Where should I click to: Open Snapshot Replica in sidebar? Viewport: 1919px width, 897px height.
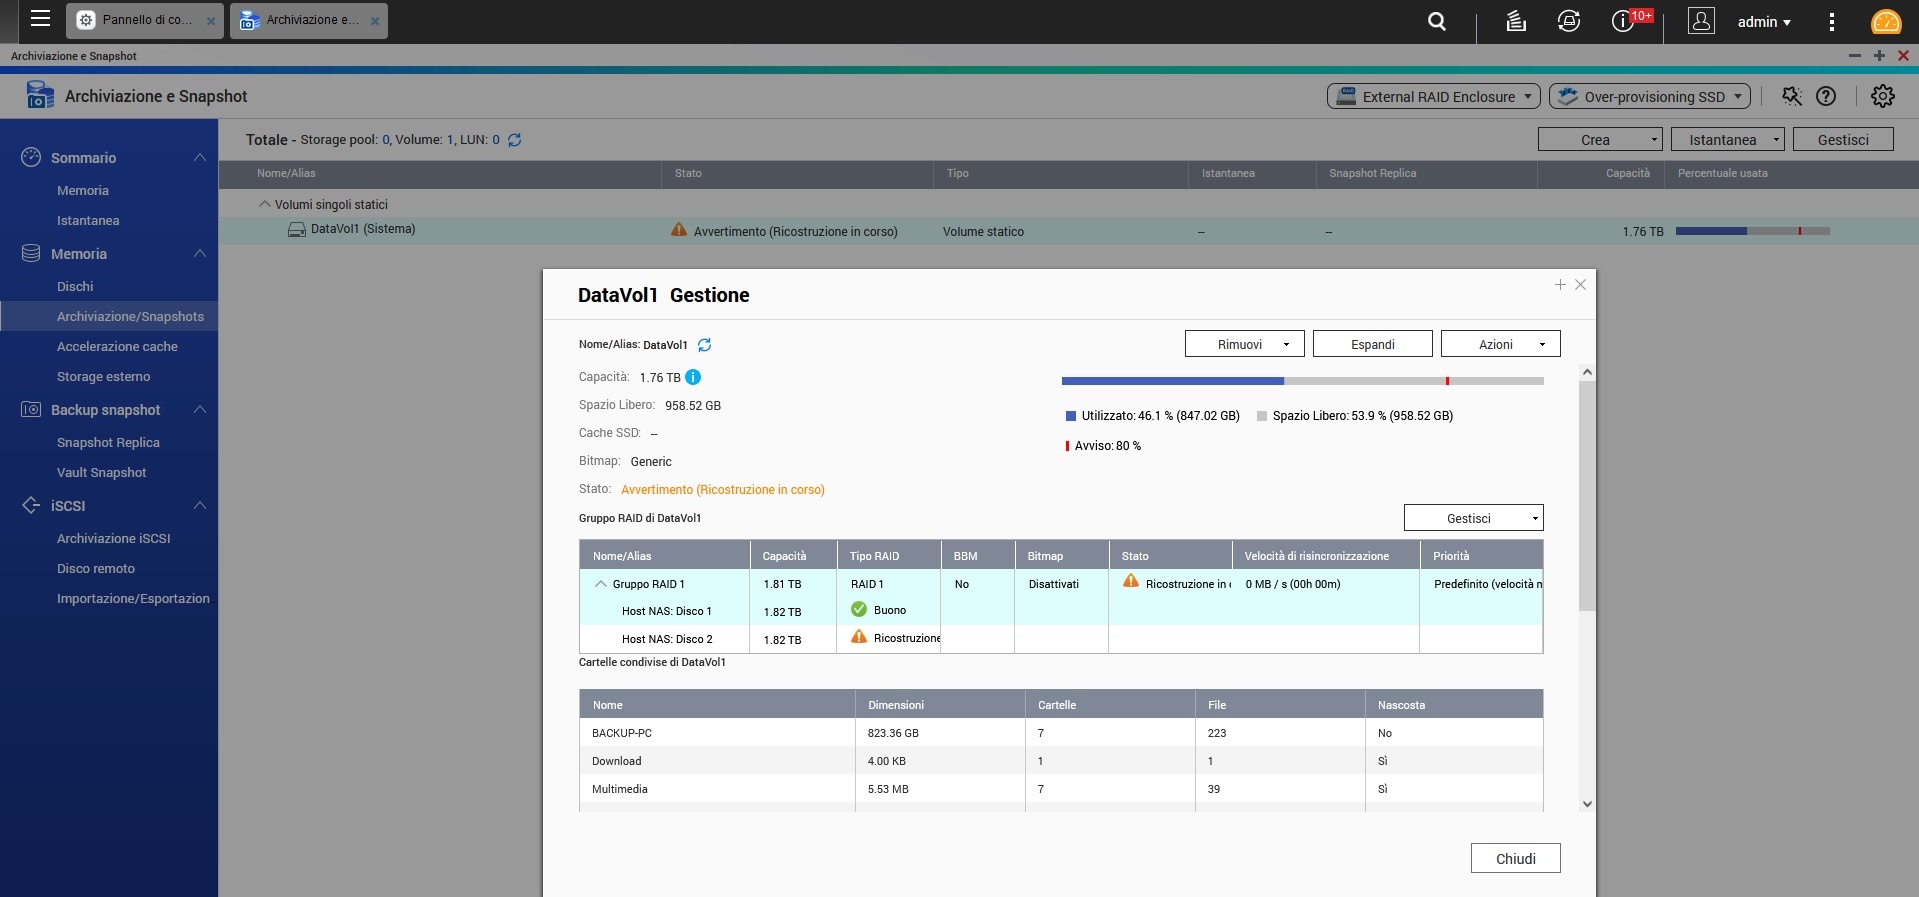pyautogui.click(x=109, y=443)
